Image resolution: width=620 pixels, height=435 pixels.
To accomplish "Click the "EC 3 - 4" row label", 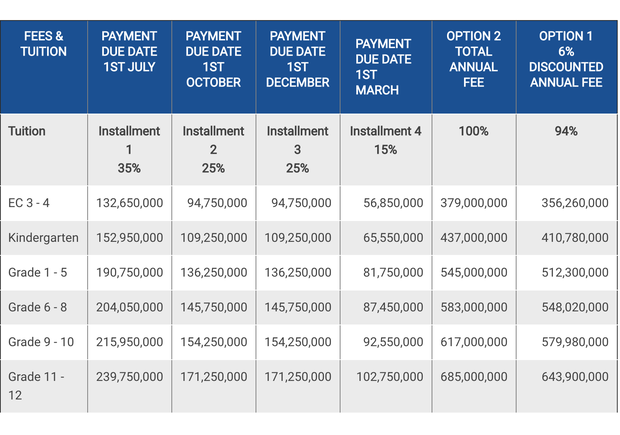I will click(30, 203).
